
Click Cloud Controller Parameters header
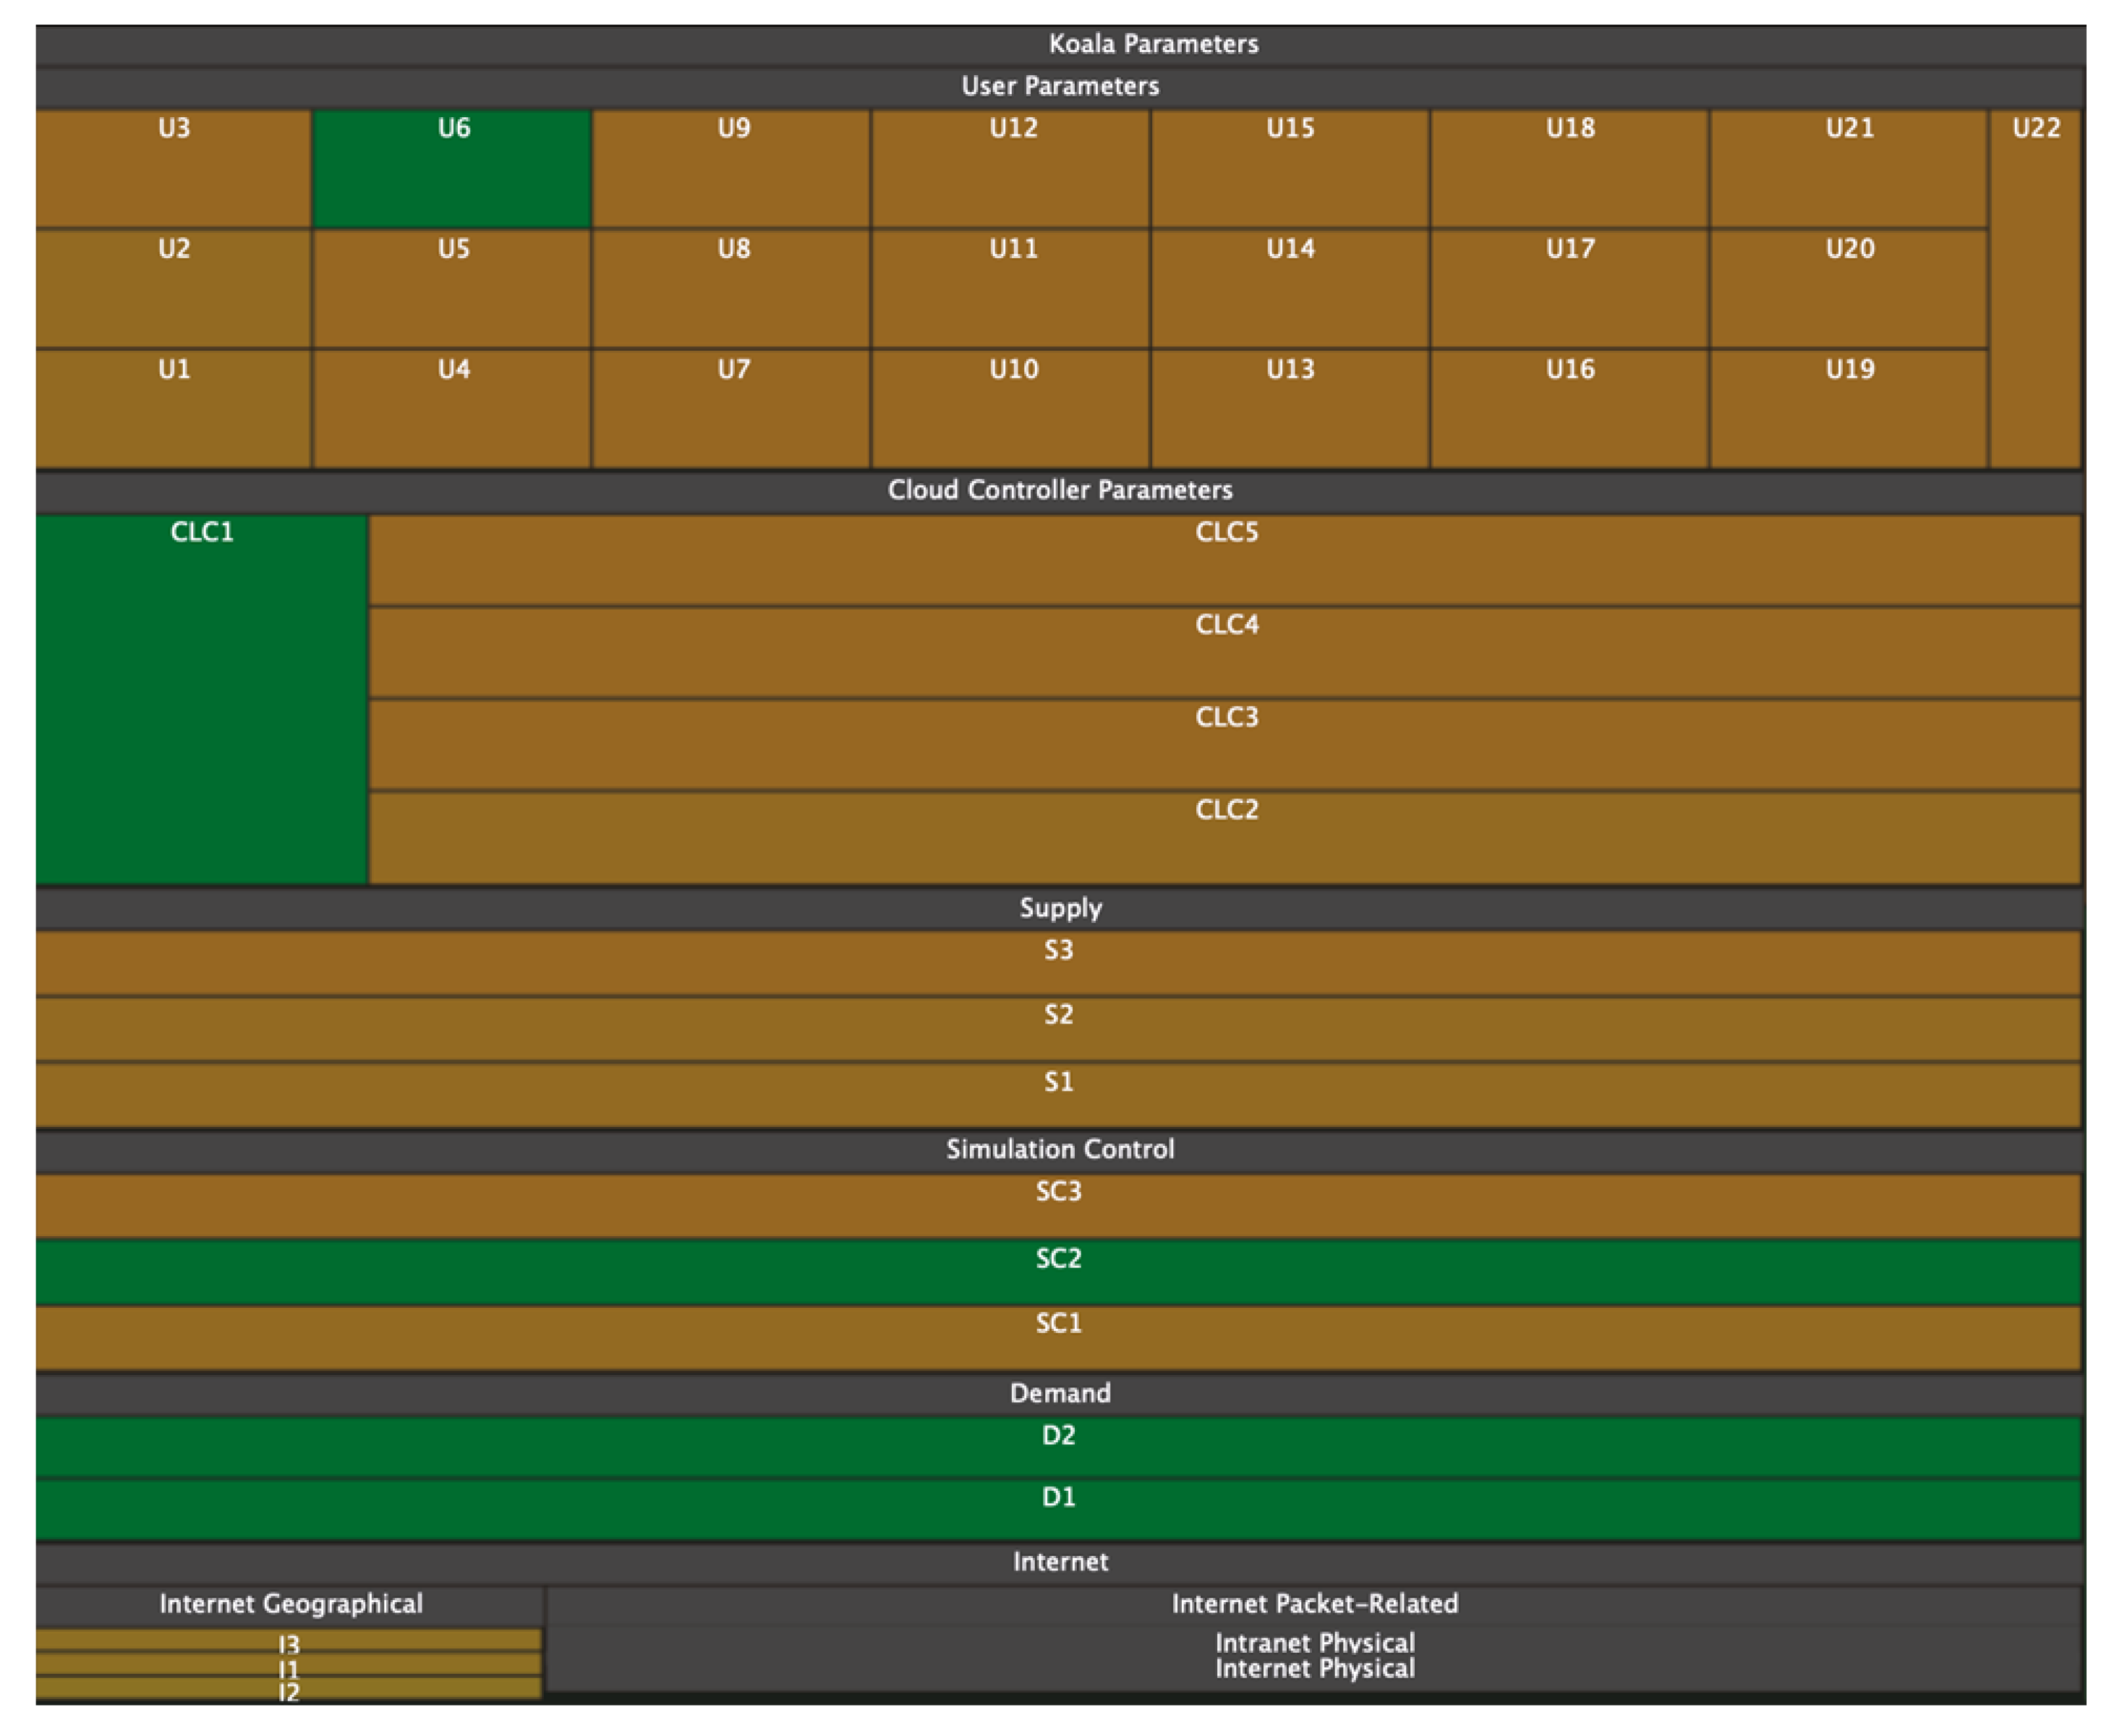point(1060,490)
